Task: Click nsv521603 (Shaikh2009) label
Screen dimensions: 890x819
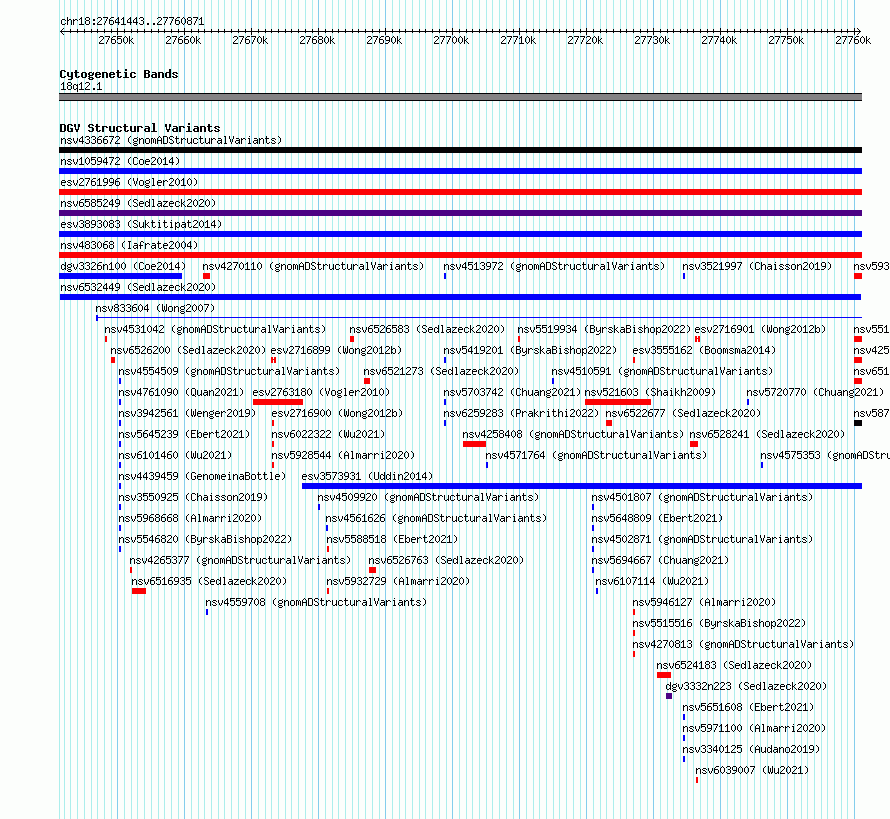Action: [x=650, y=392]
